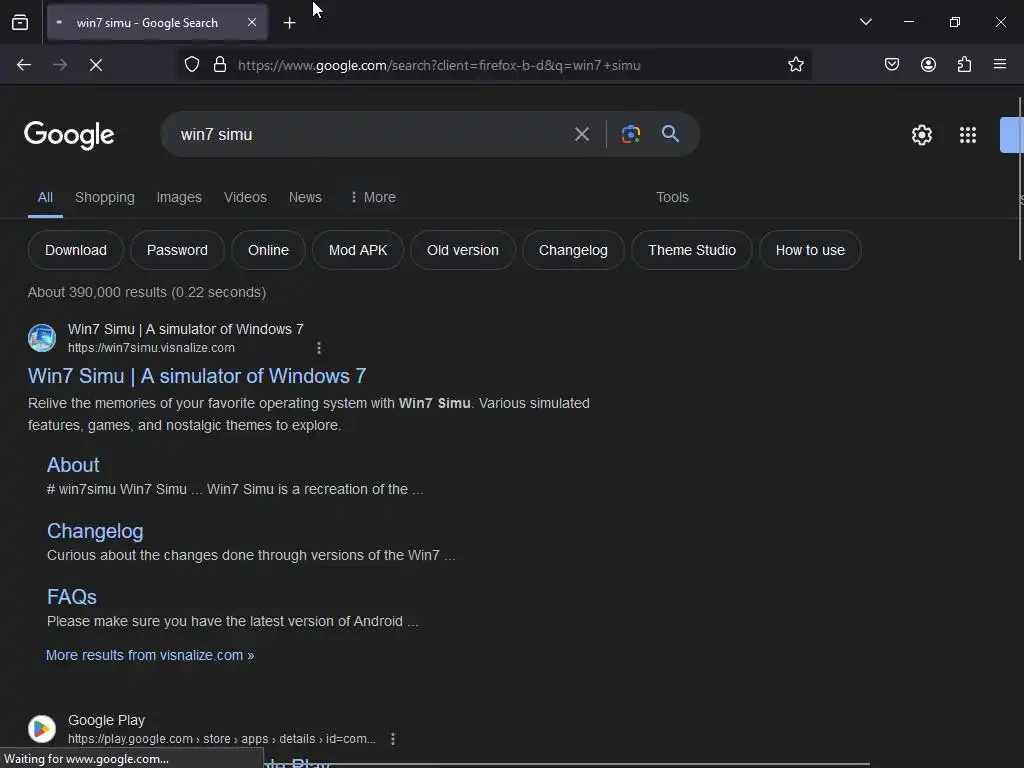Close the win7 simu Google Search tab
1024x768 pixels.
click(252, 22)
